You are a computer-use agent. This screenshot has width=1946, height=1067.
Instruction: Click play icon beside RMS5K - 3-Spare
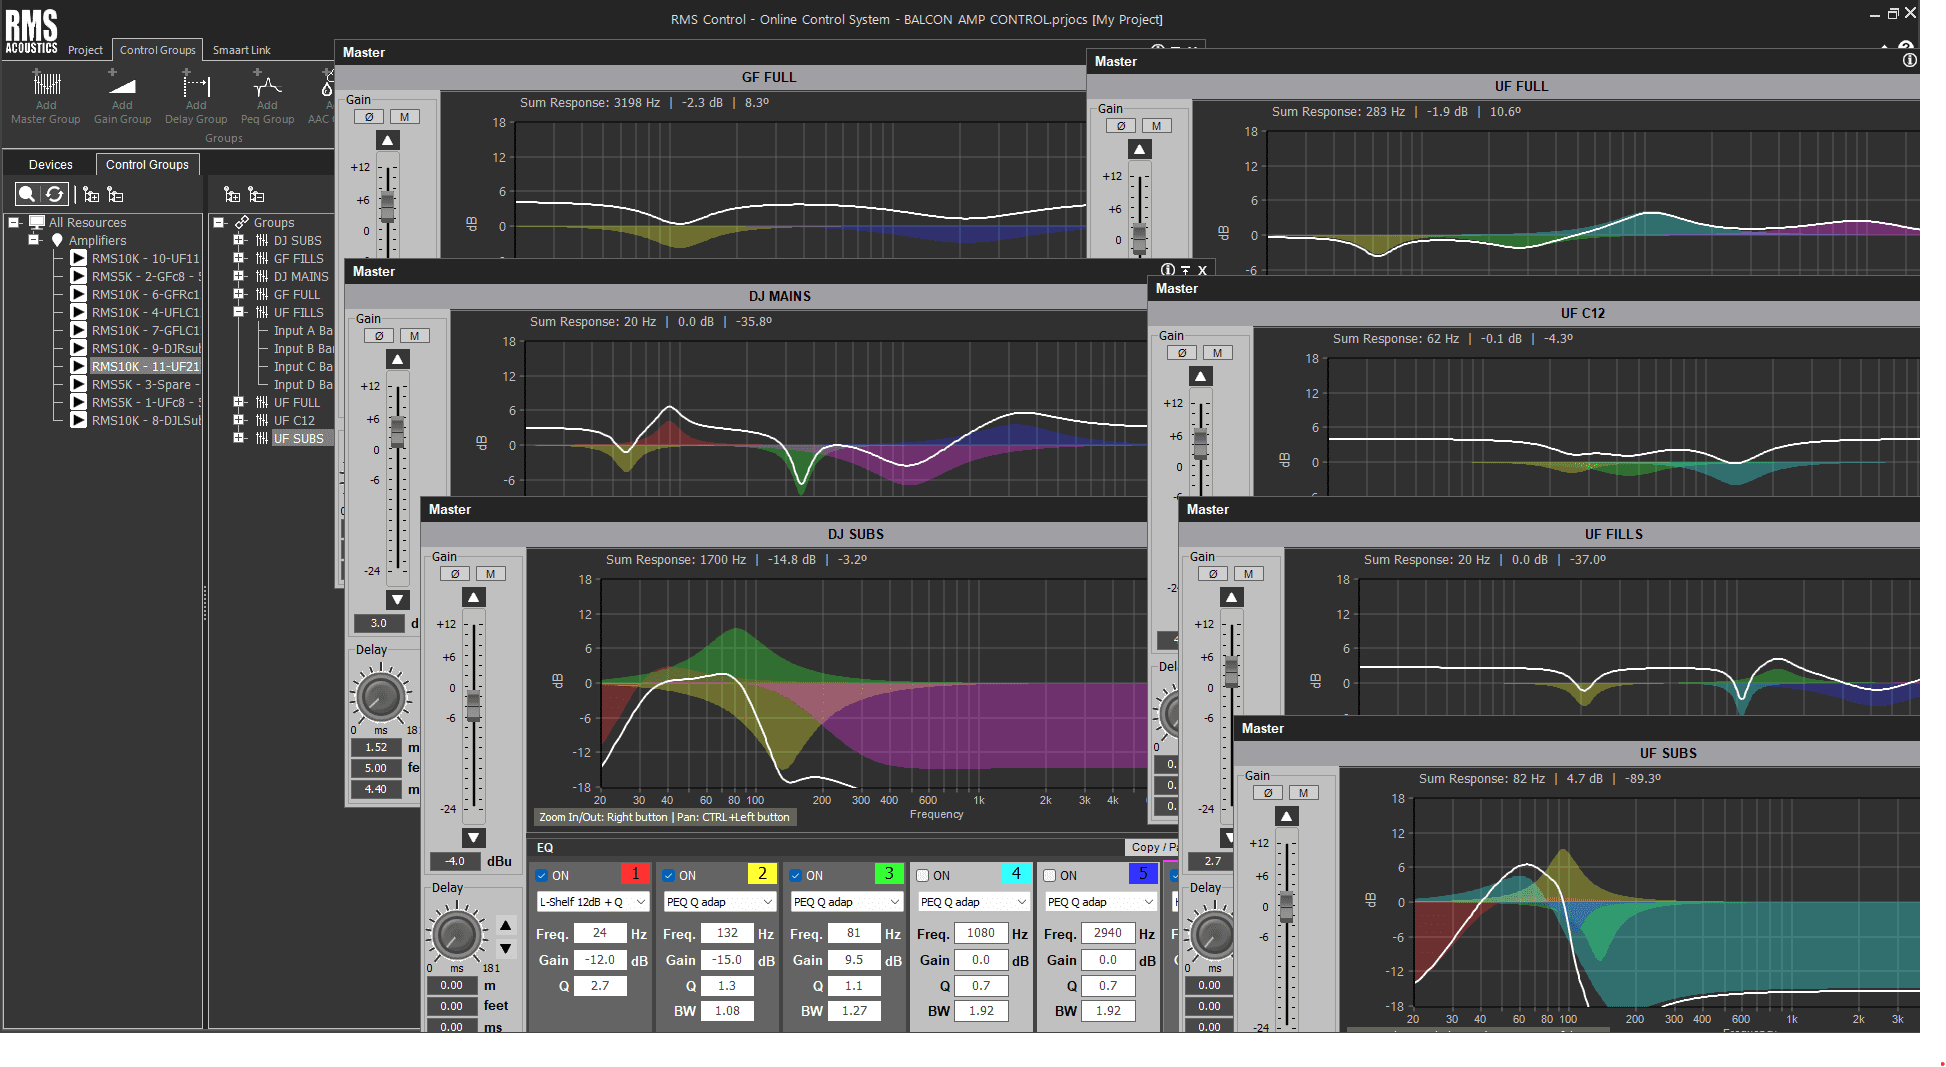point(79,384)
